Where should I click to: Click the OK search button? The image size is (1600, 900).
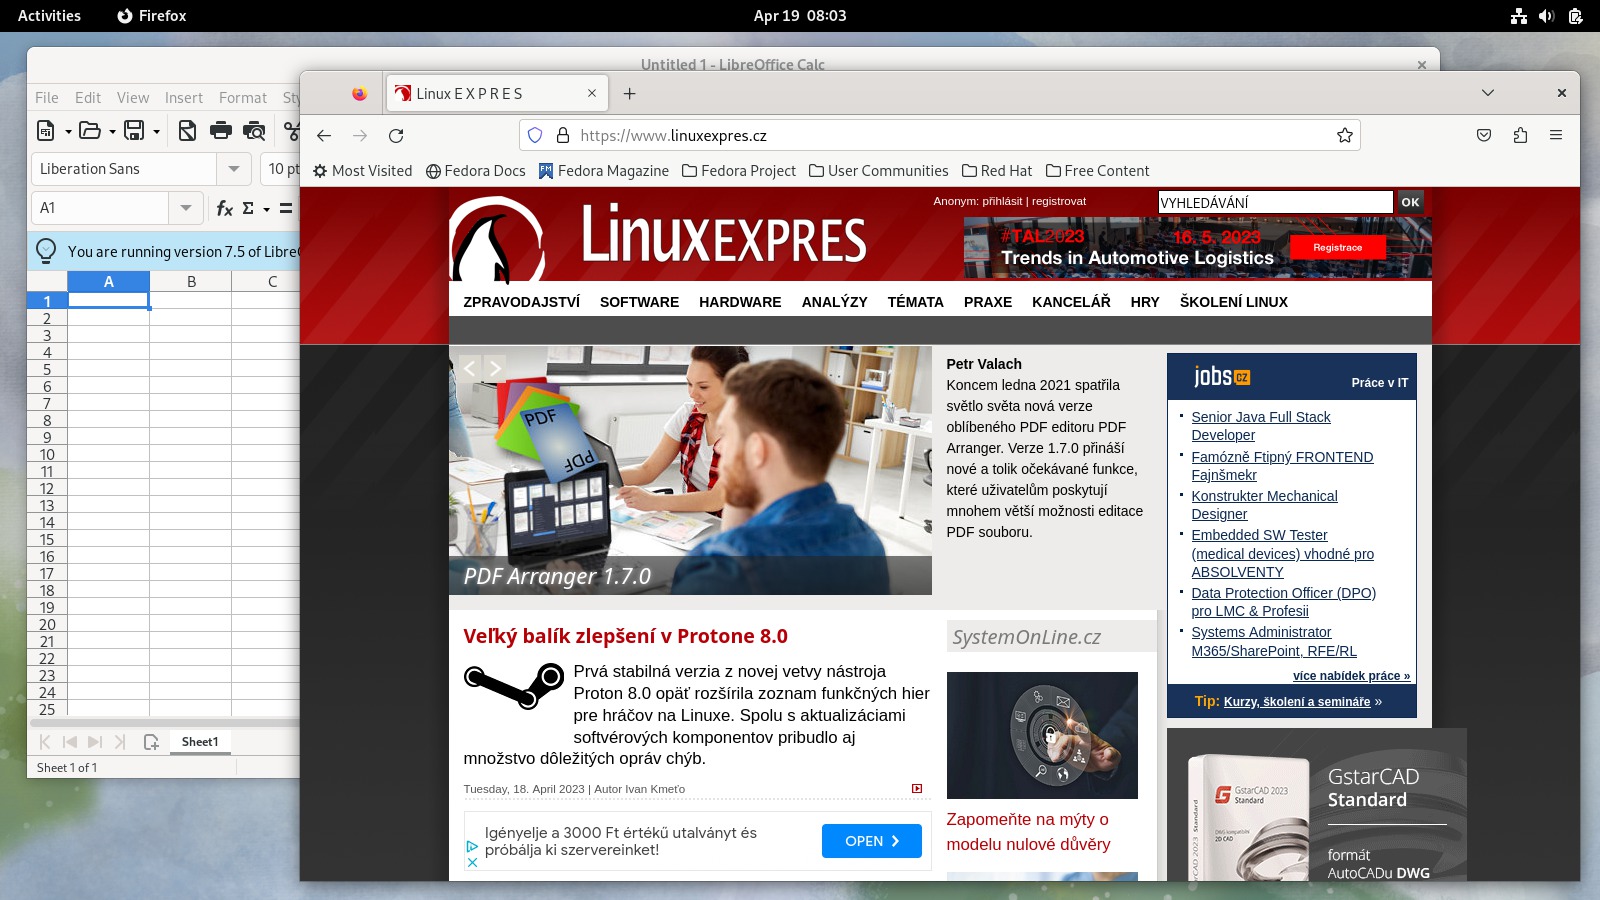pos(1410,202)
